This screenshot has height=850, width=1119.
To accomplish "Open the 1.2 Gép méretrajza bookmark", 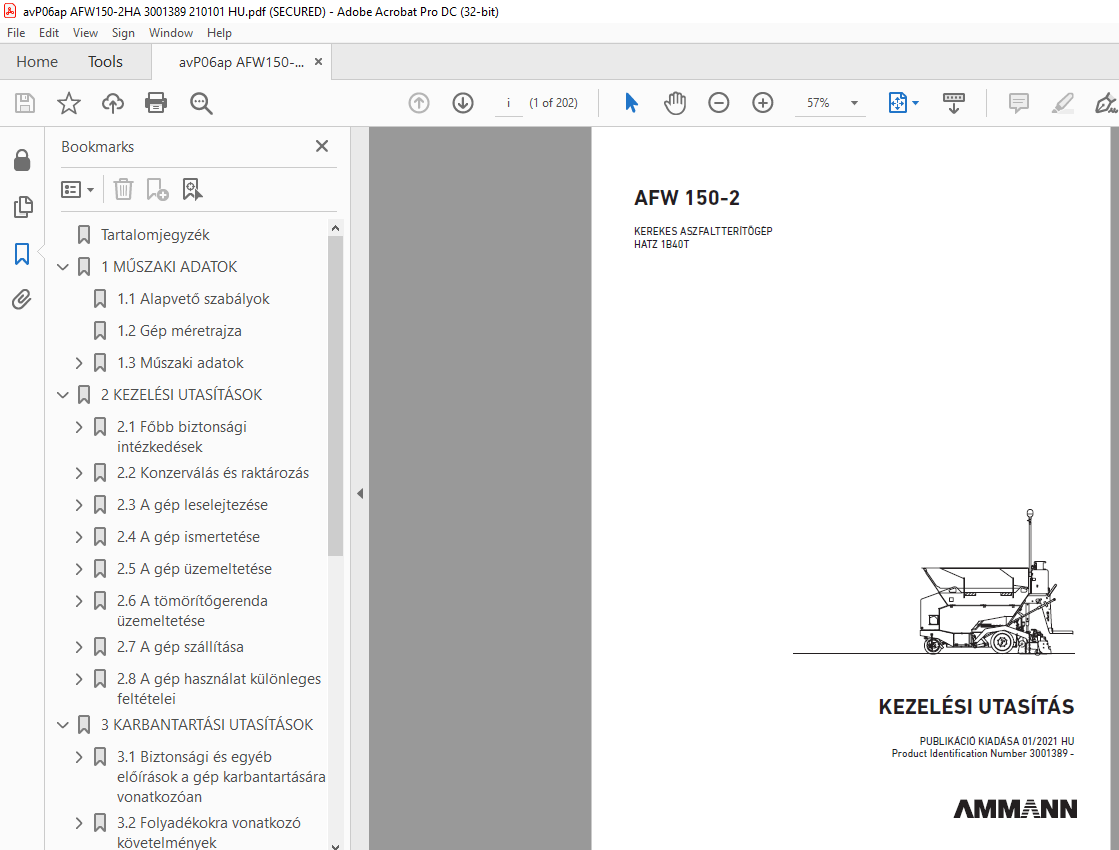I will [179, 331].
